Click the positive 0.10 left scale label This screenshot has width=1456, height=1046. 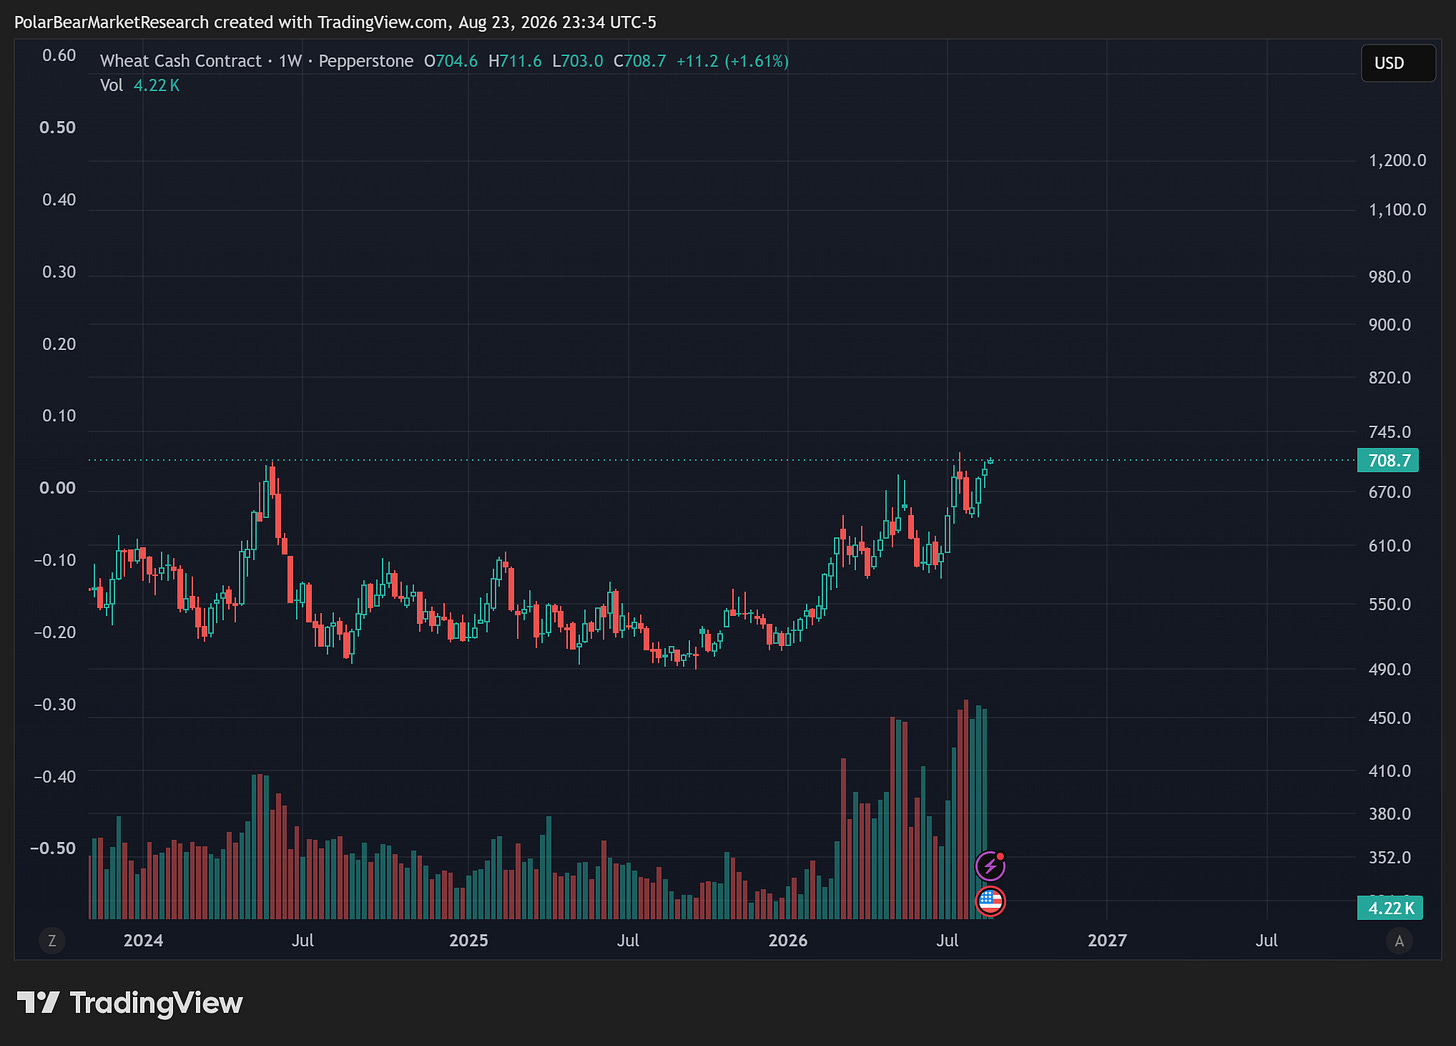click(x=59, y=415)
